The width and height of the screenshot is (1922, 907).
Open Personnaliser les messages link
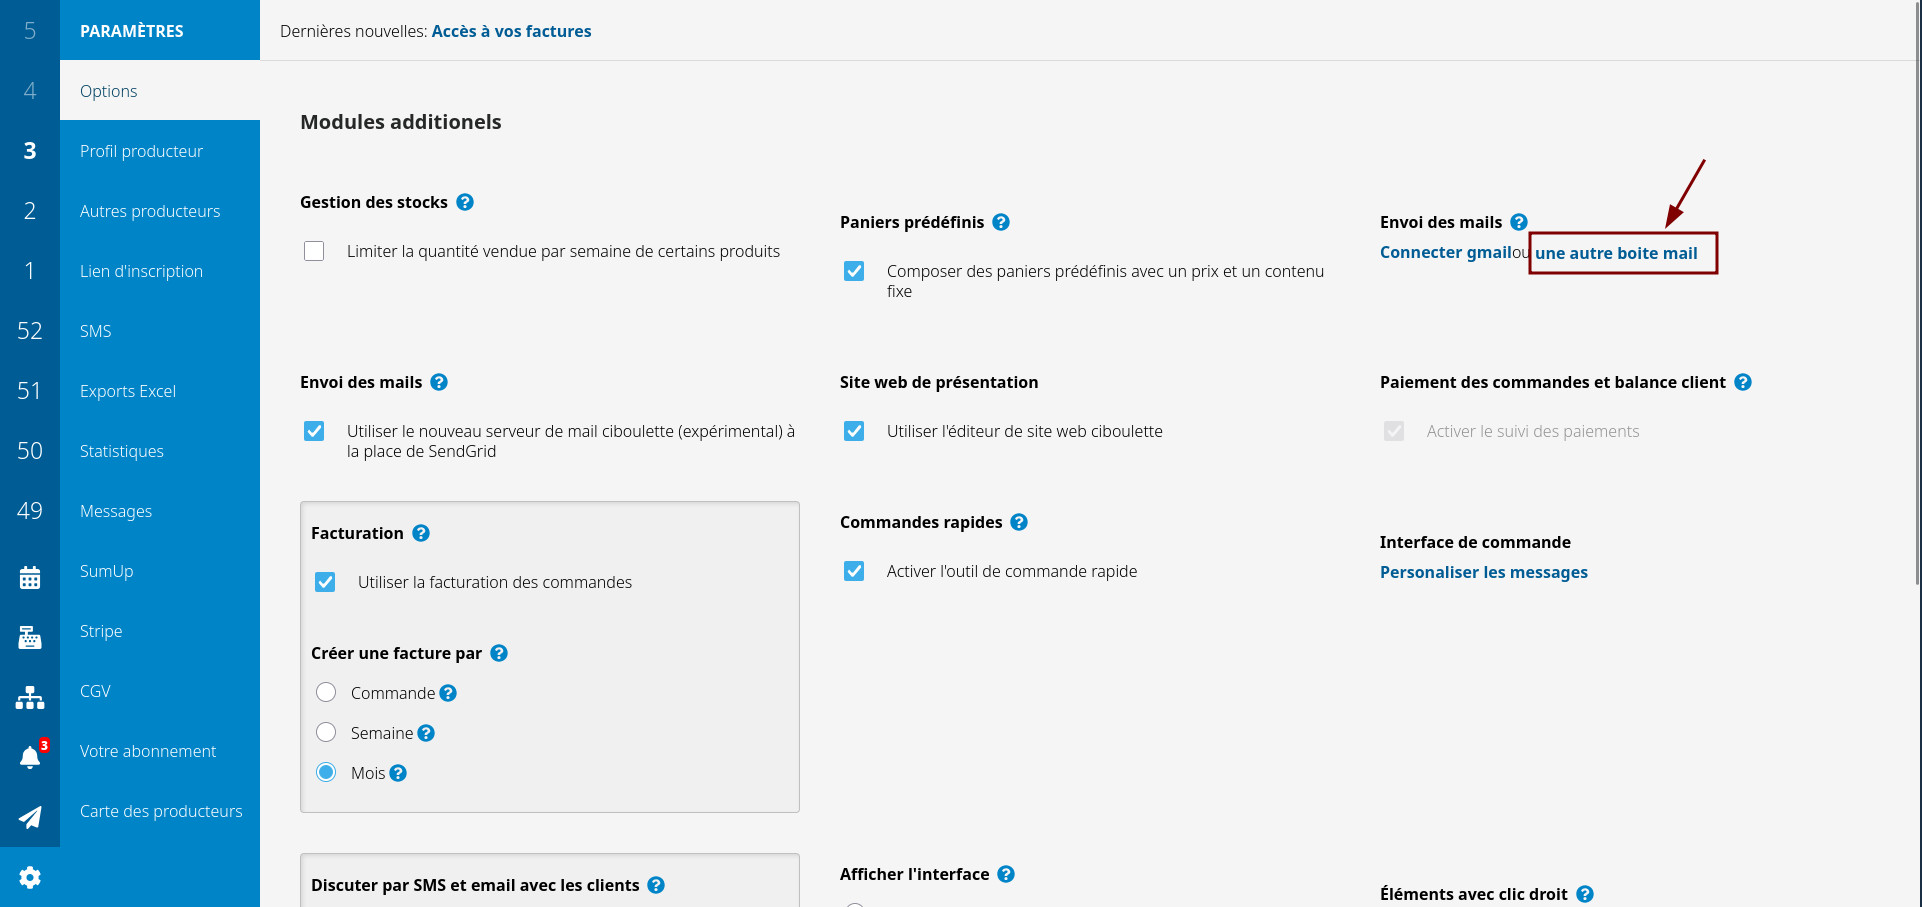click(x=1483, y=572)
